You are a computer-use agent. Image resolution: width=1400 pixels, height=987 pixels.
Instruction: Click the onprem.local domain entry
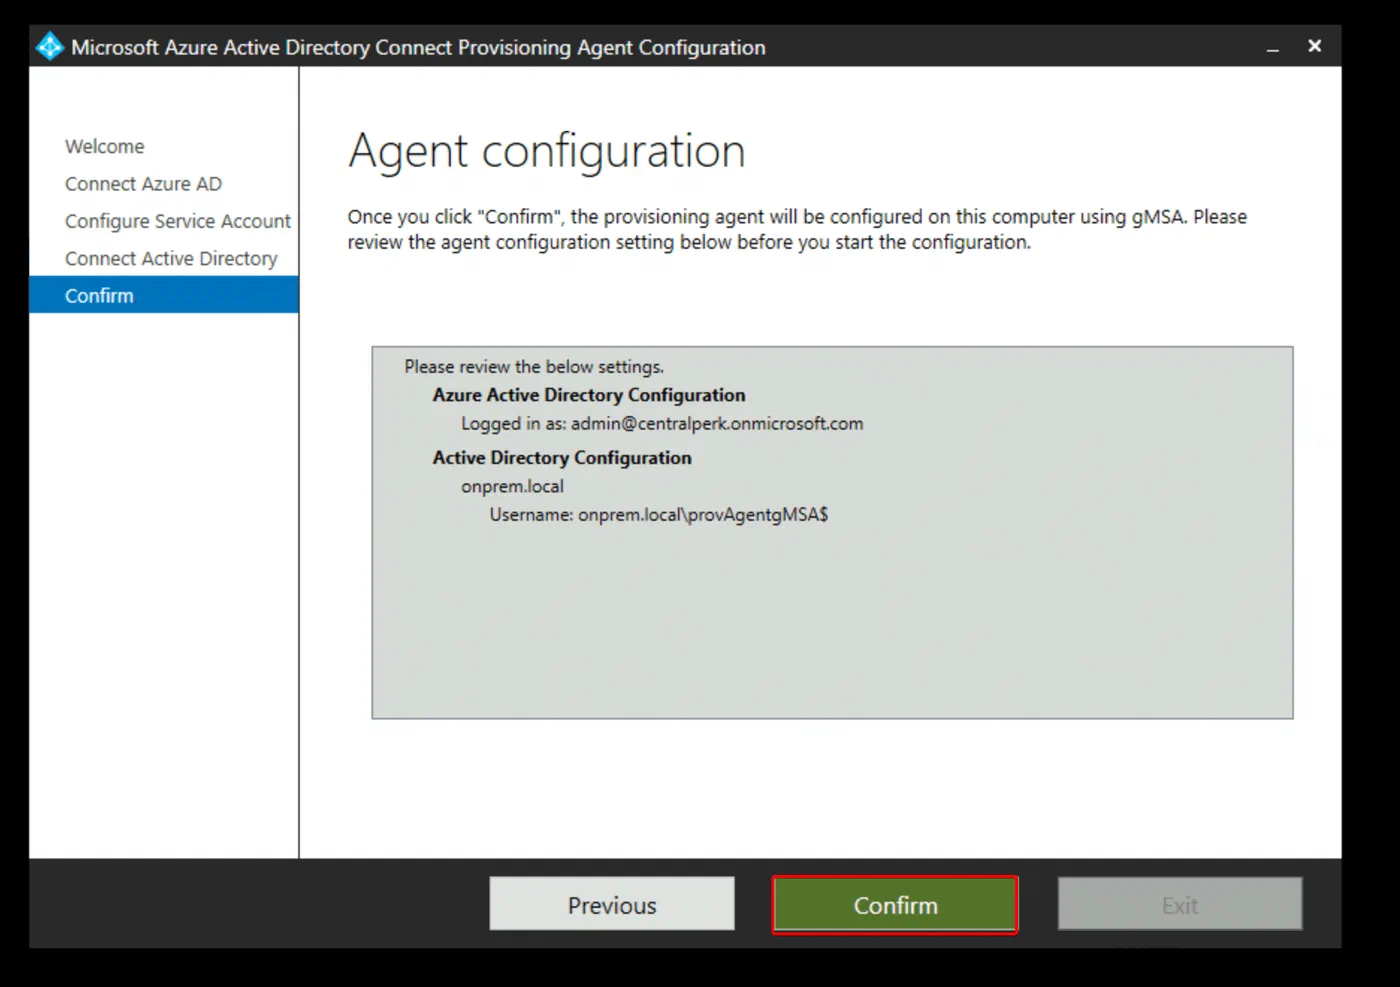click(x=512, y=486)
